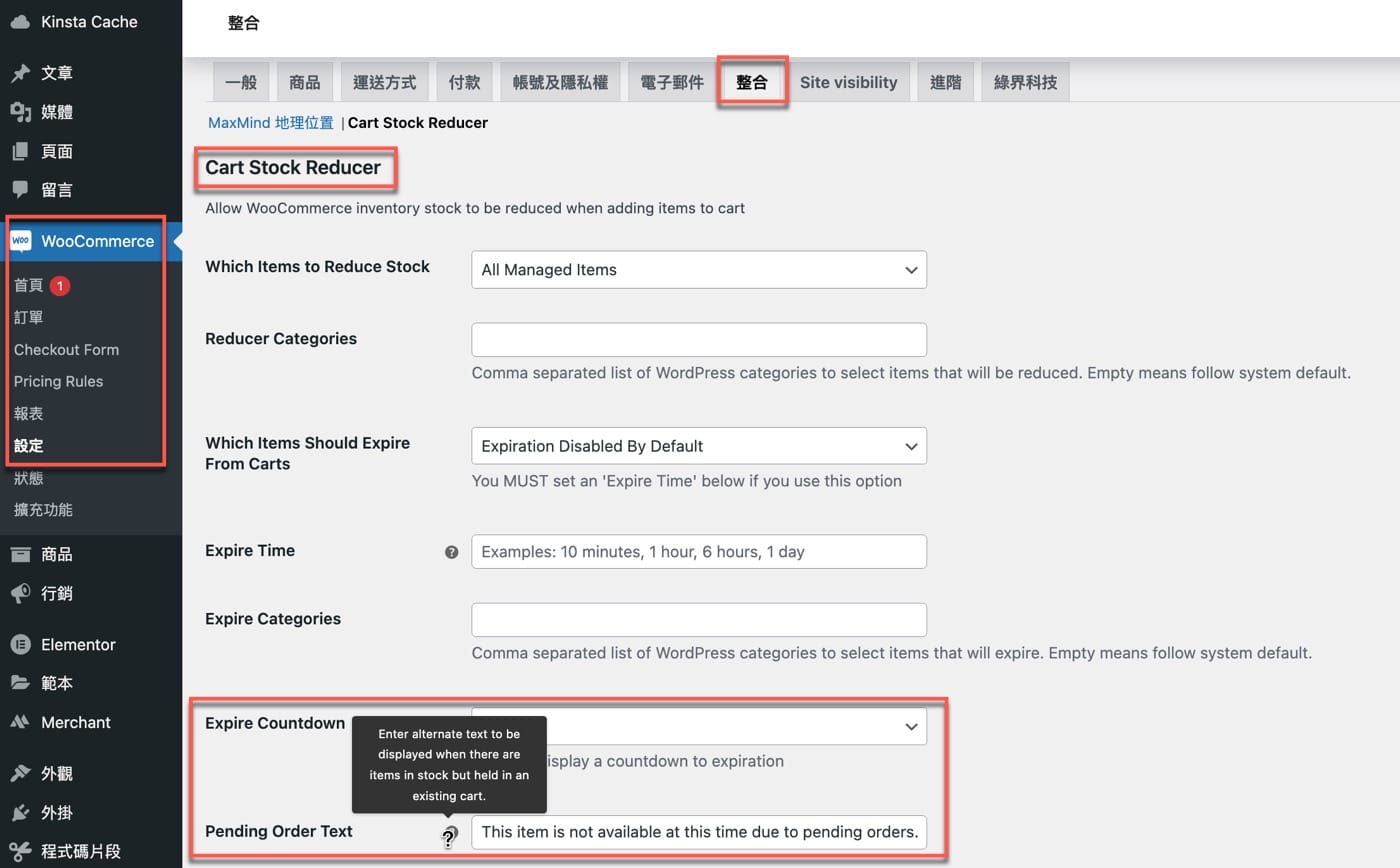Click the plugin icon beside 外掛

pyautogui.click(x=20, y=813)
